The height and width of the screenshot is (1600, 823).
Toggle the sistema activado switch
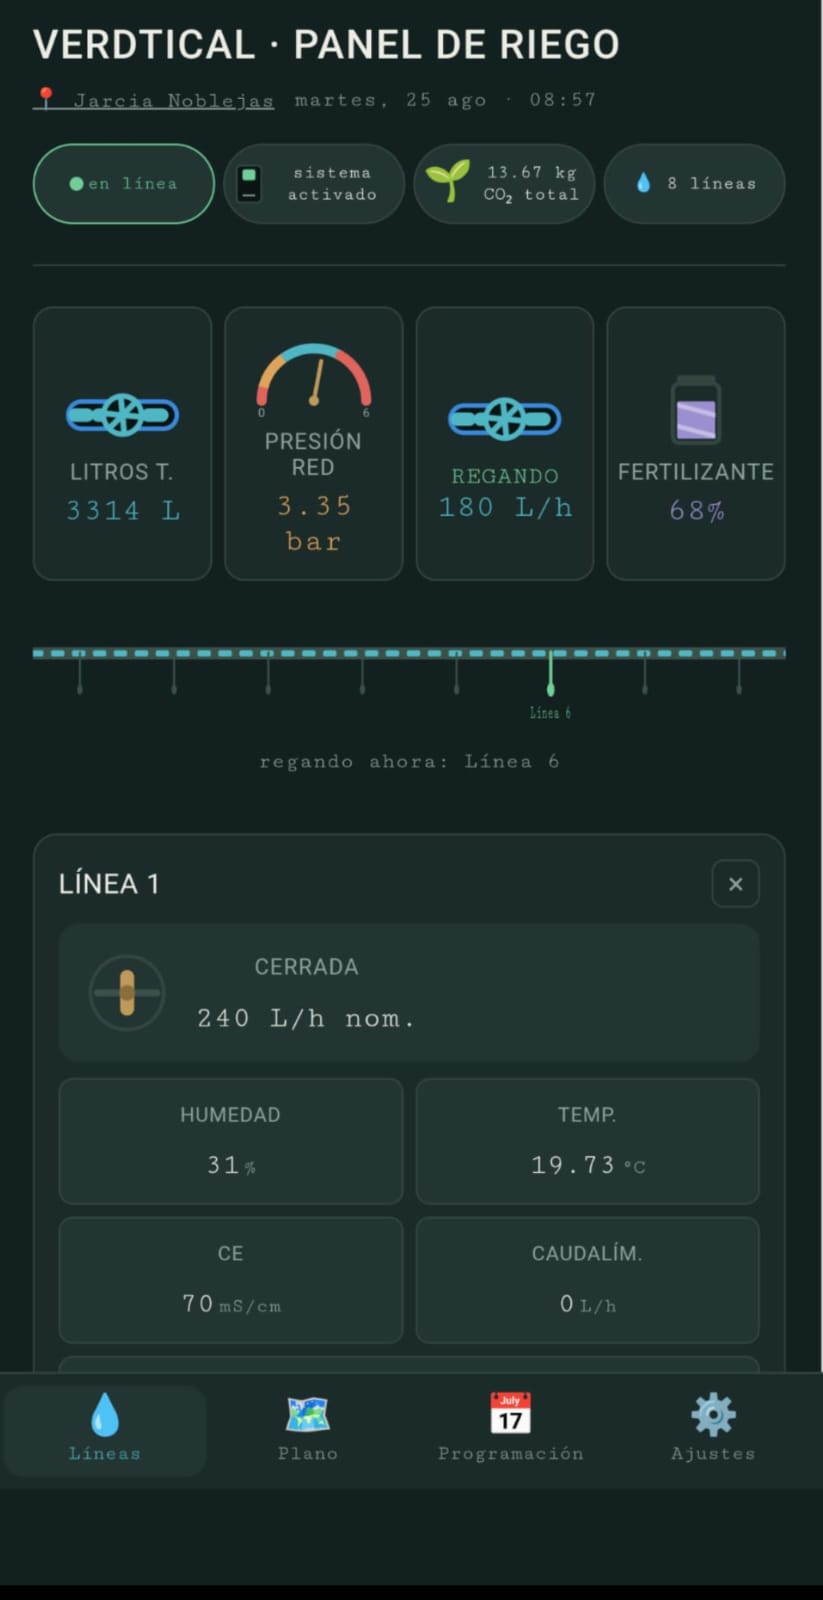coord(249,184)
